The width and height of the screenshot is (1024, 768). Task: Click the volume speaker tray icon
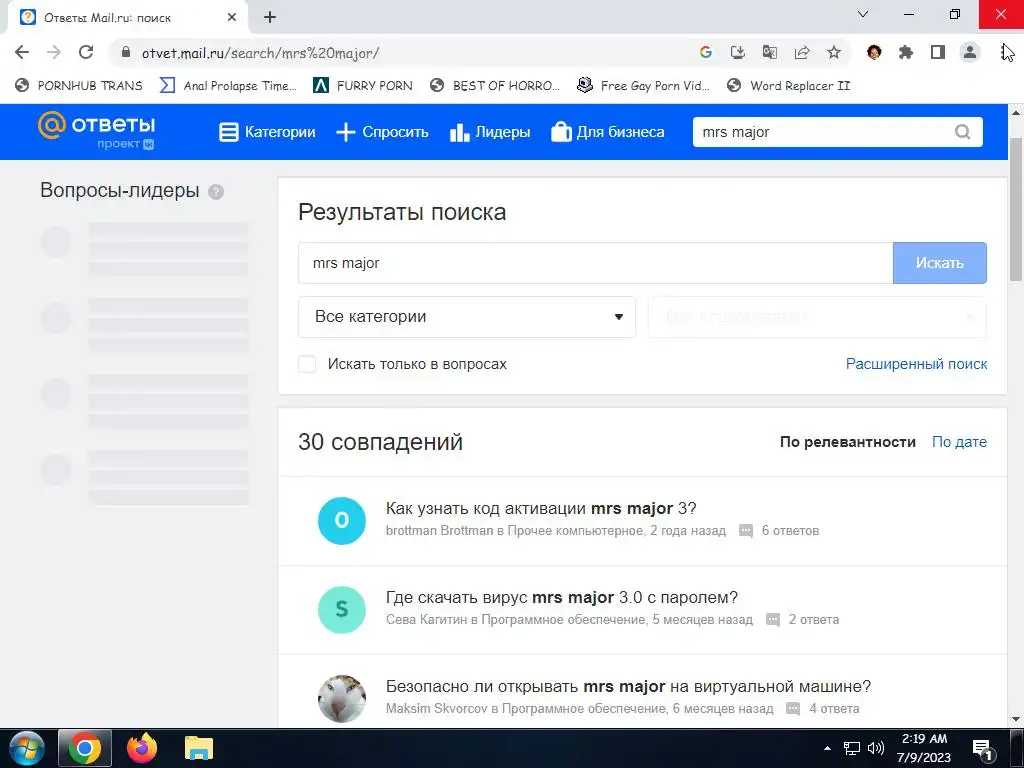pyautogui.click(x=876, y=748)
